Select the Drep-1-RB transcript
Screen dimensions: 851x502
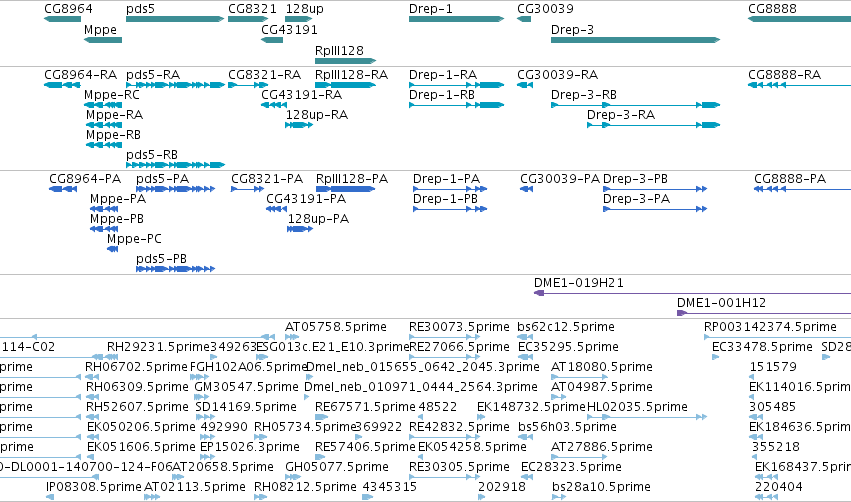coord(456,105)
